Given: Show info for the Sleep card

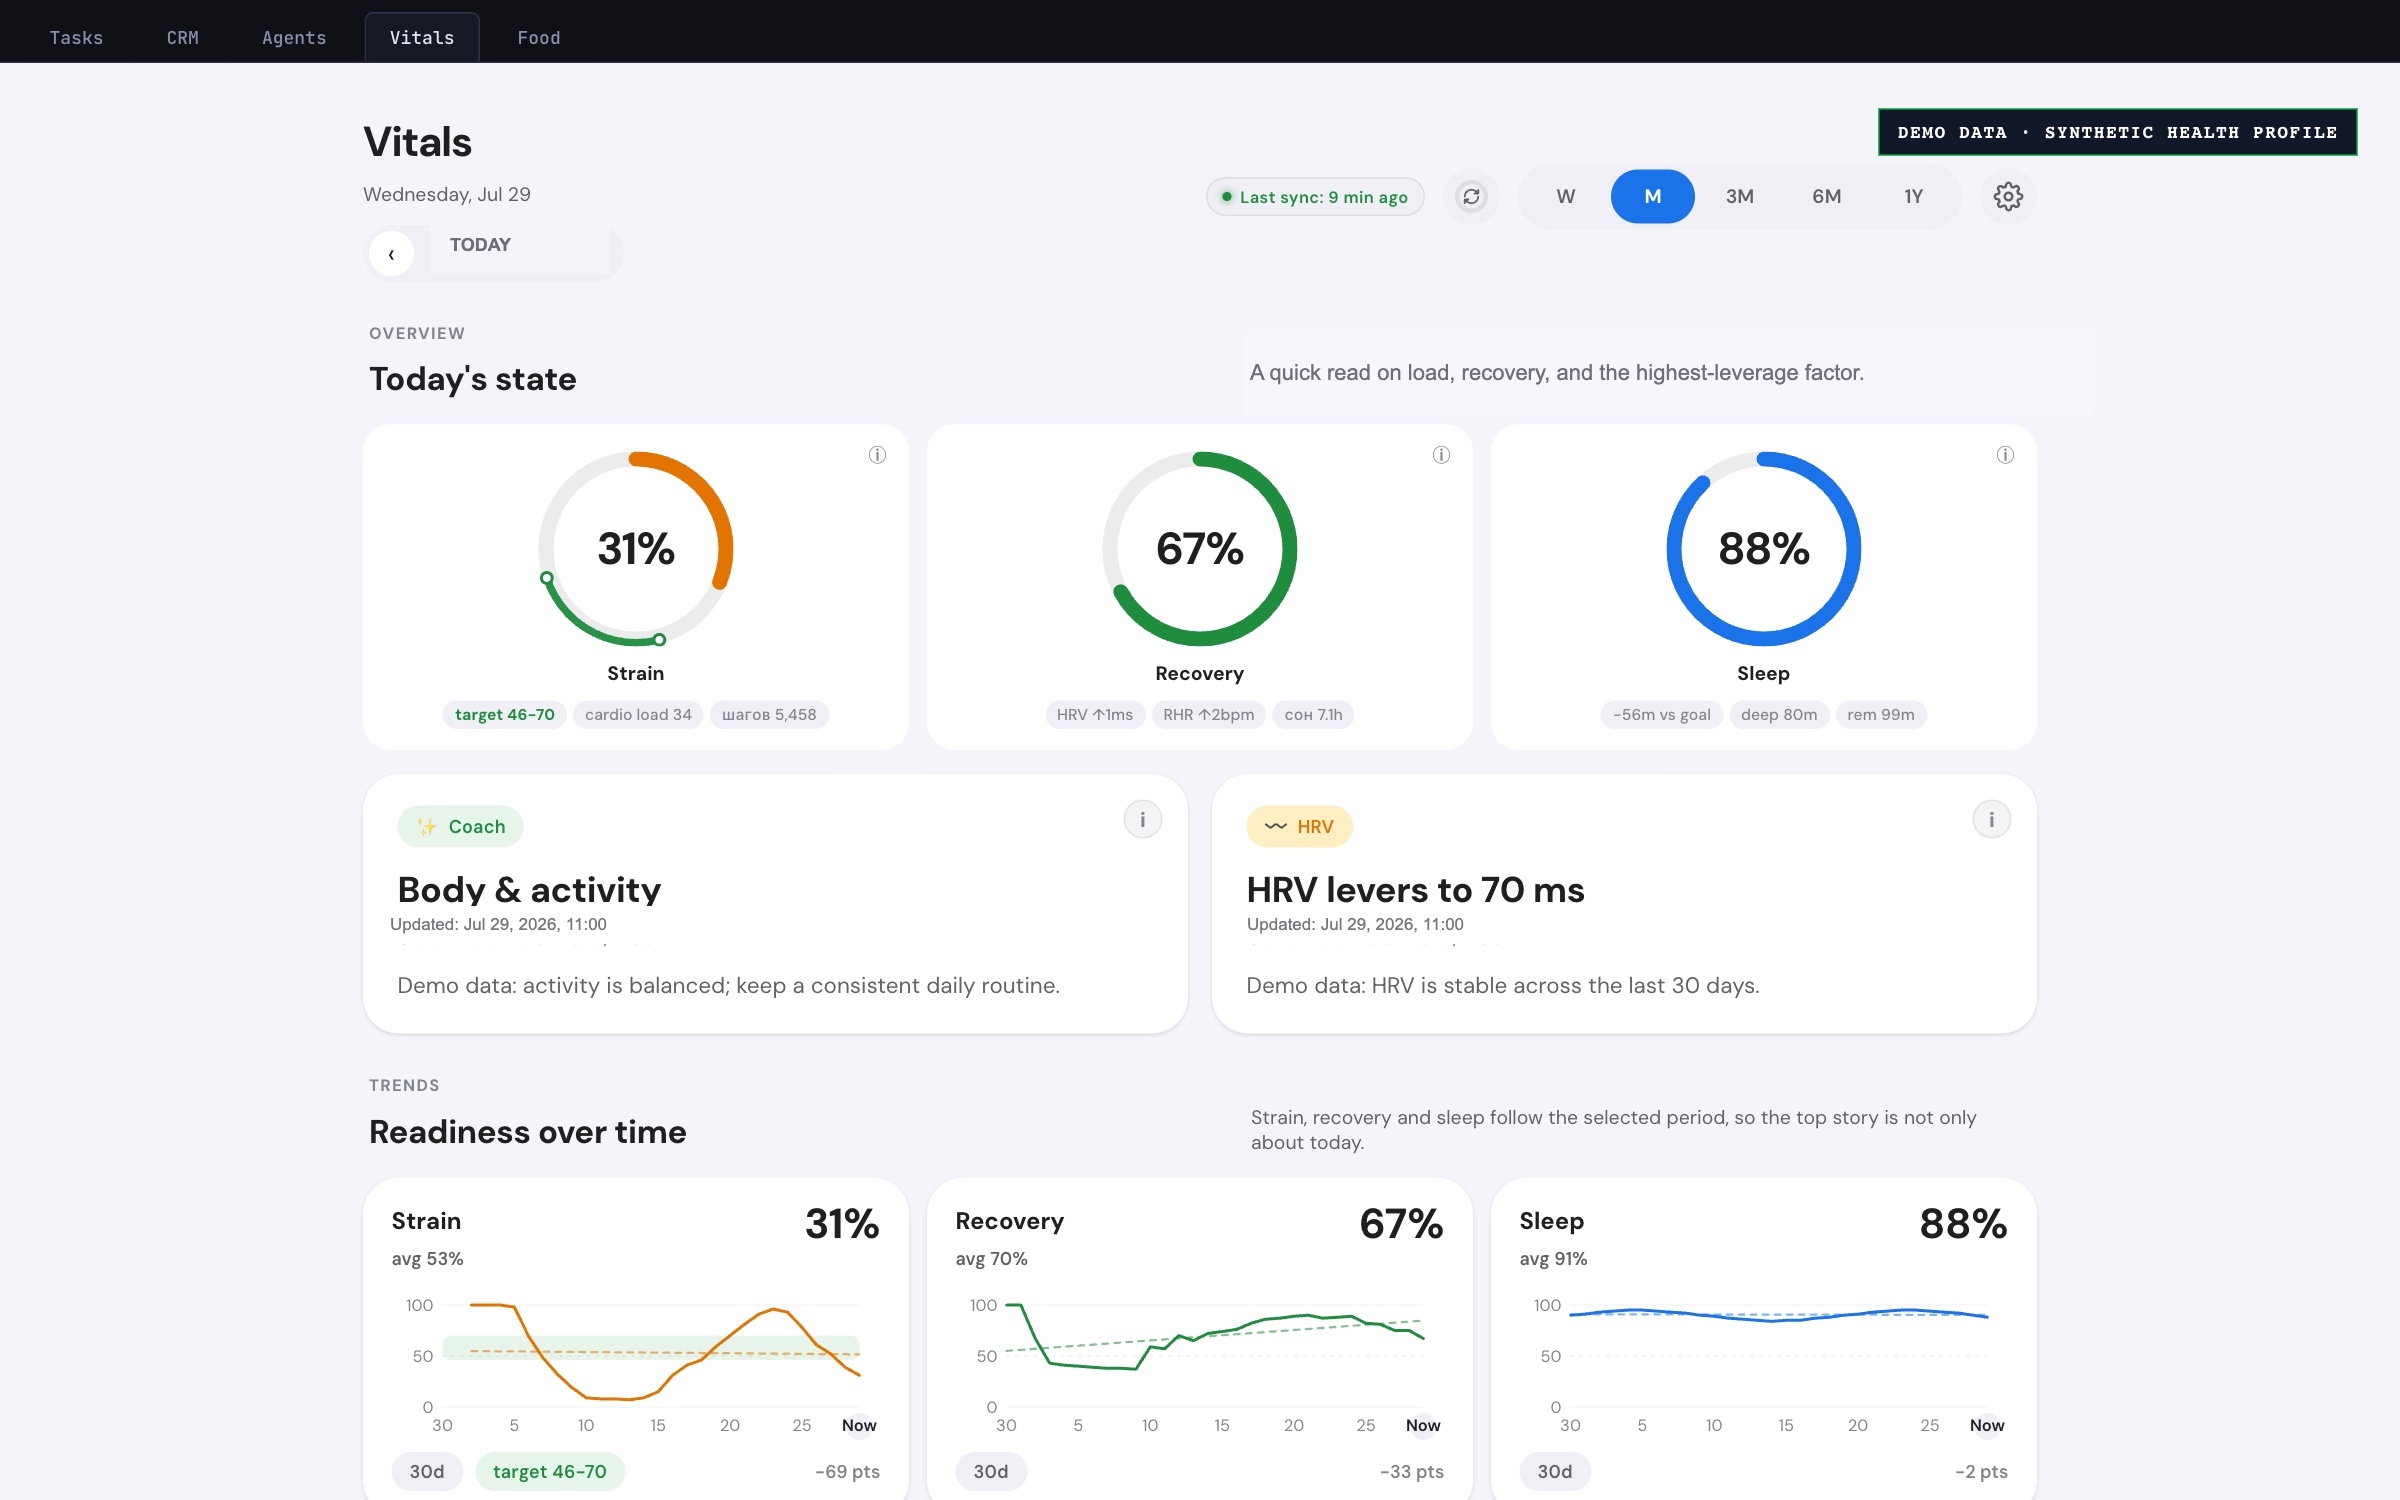Looking at the screenshot, I should tap(2005, 455).
